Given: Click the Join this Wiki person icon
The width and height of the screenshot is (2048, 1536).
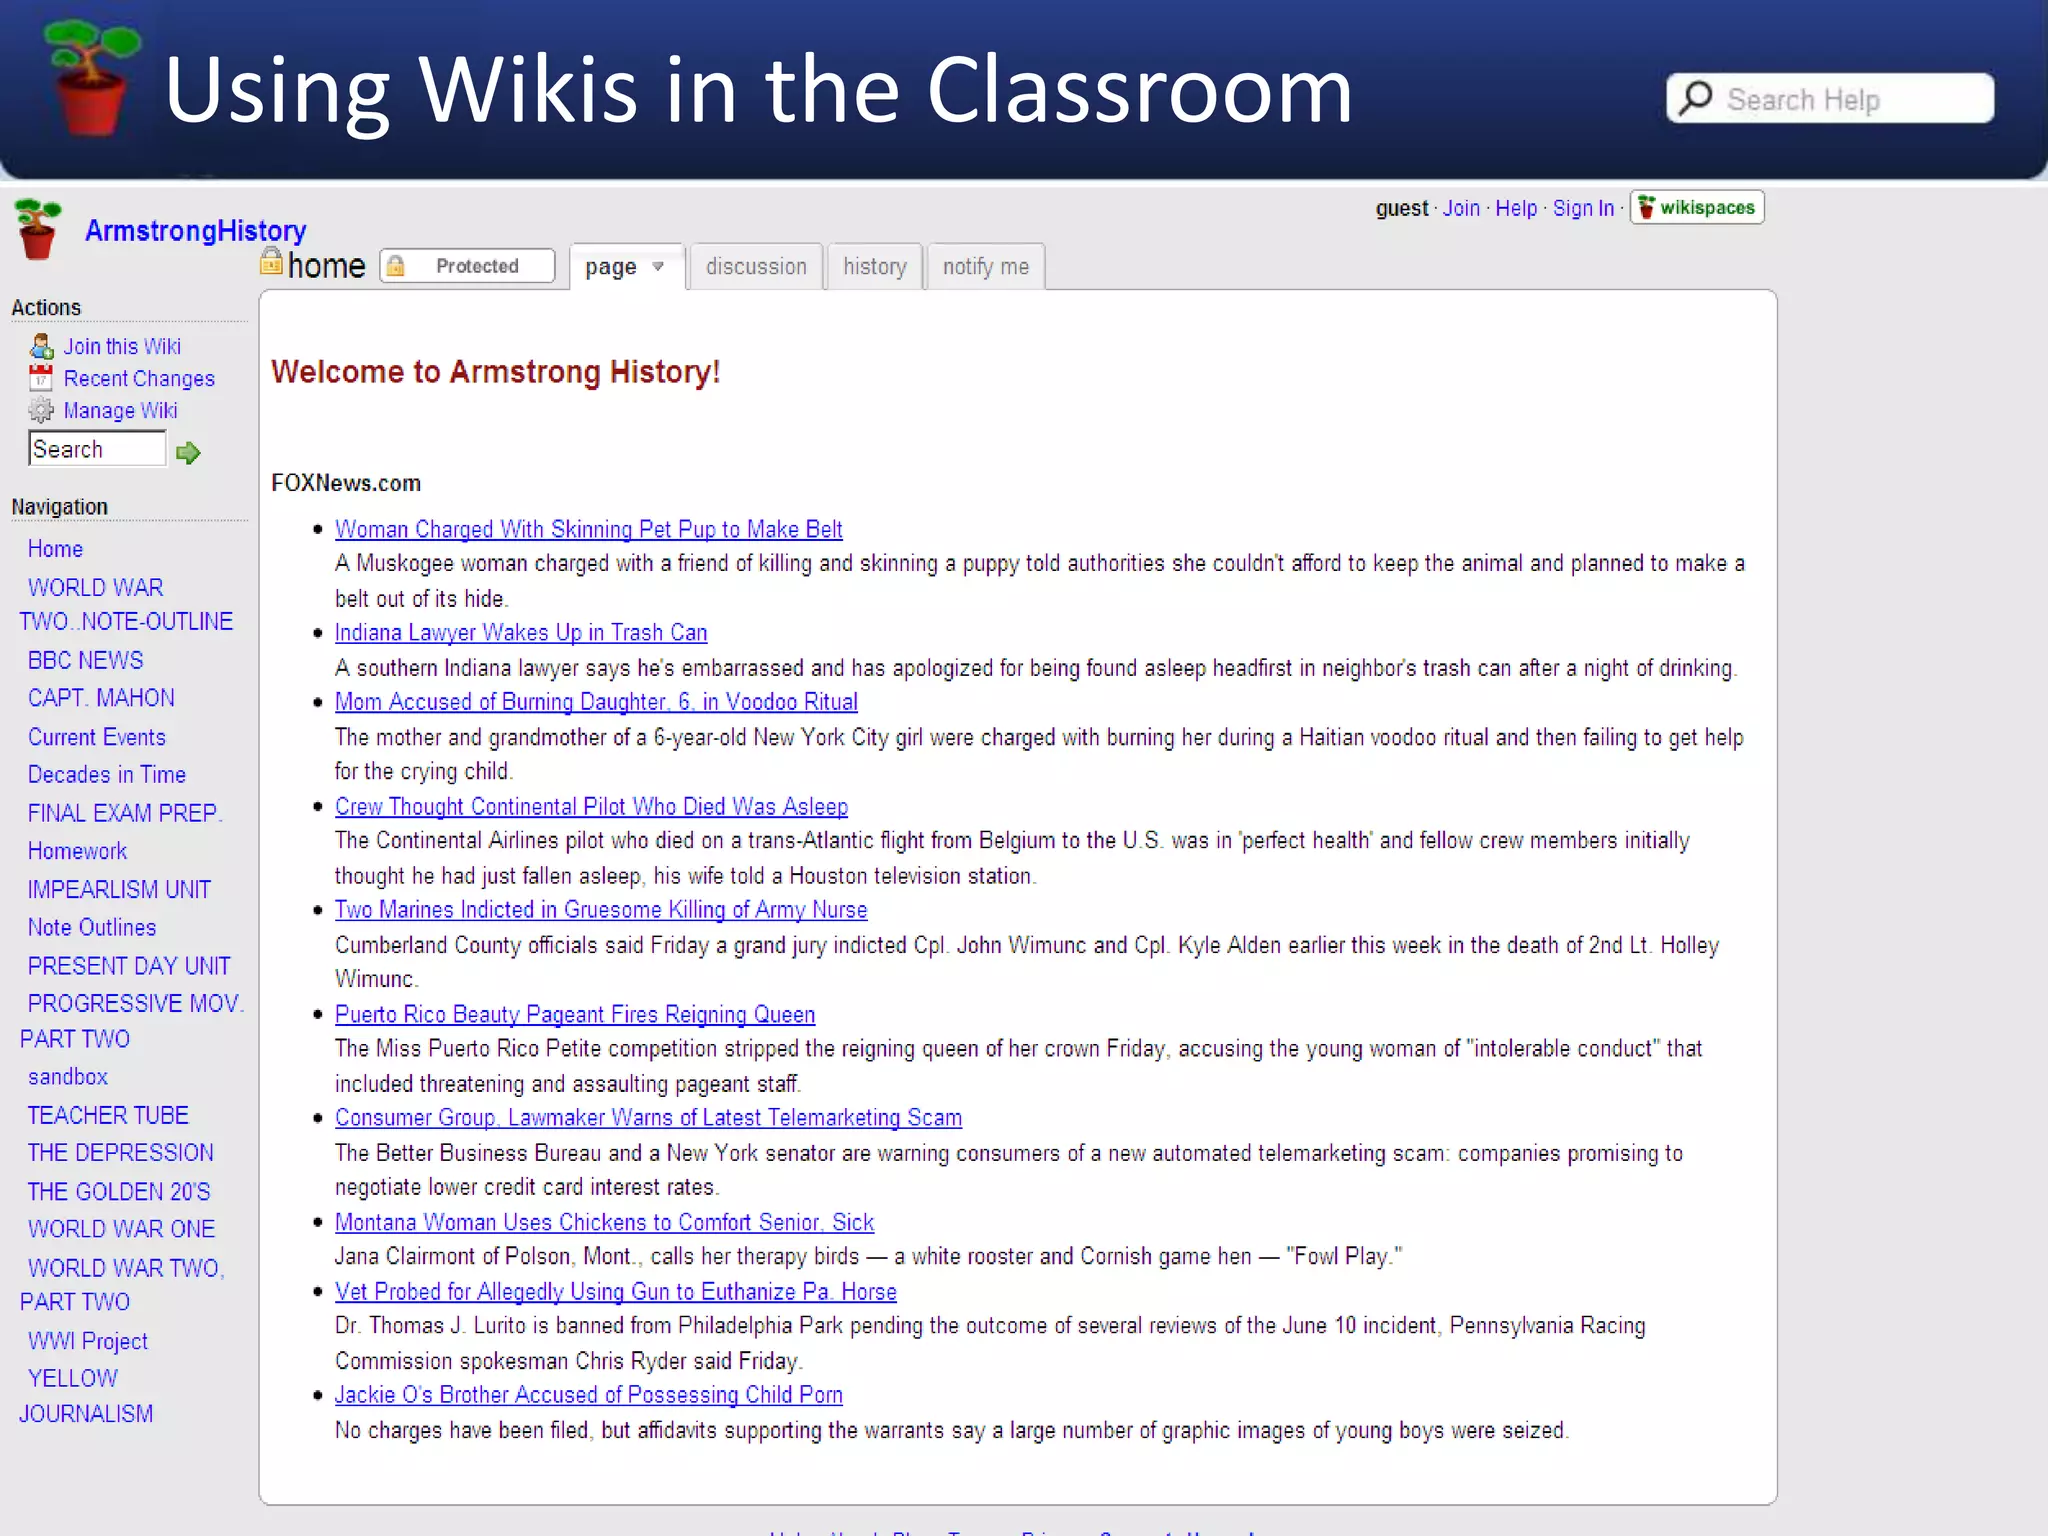Looking at the screenshot, I should [41, 346].
